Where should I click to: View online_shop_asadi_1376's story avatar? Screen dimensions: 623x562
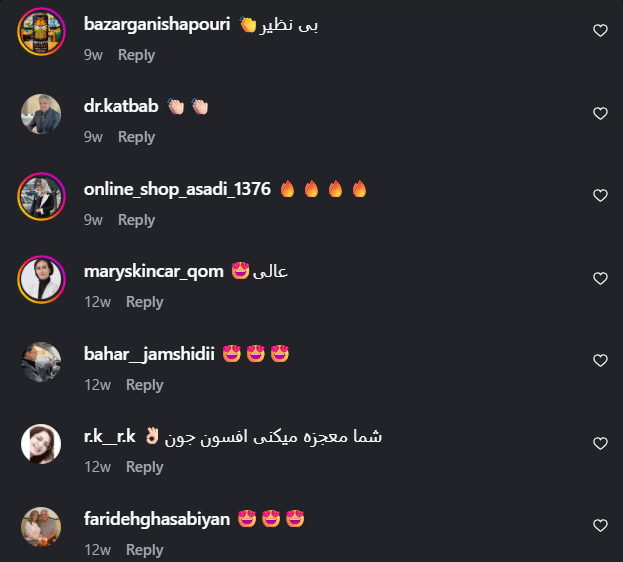click(41, 196)
